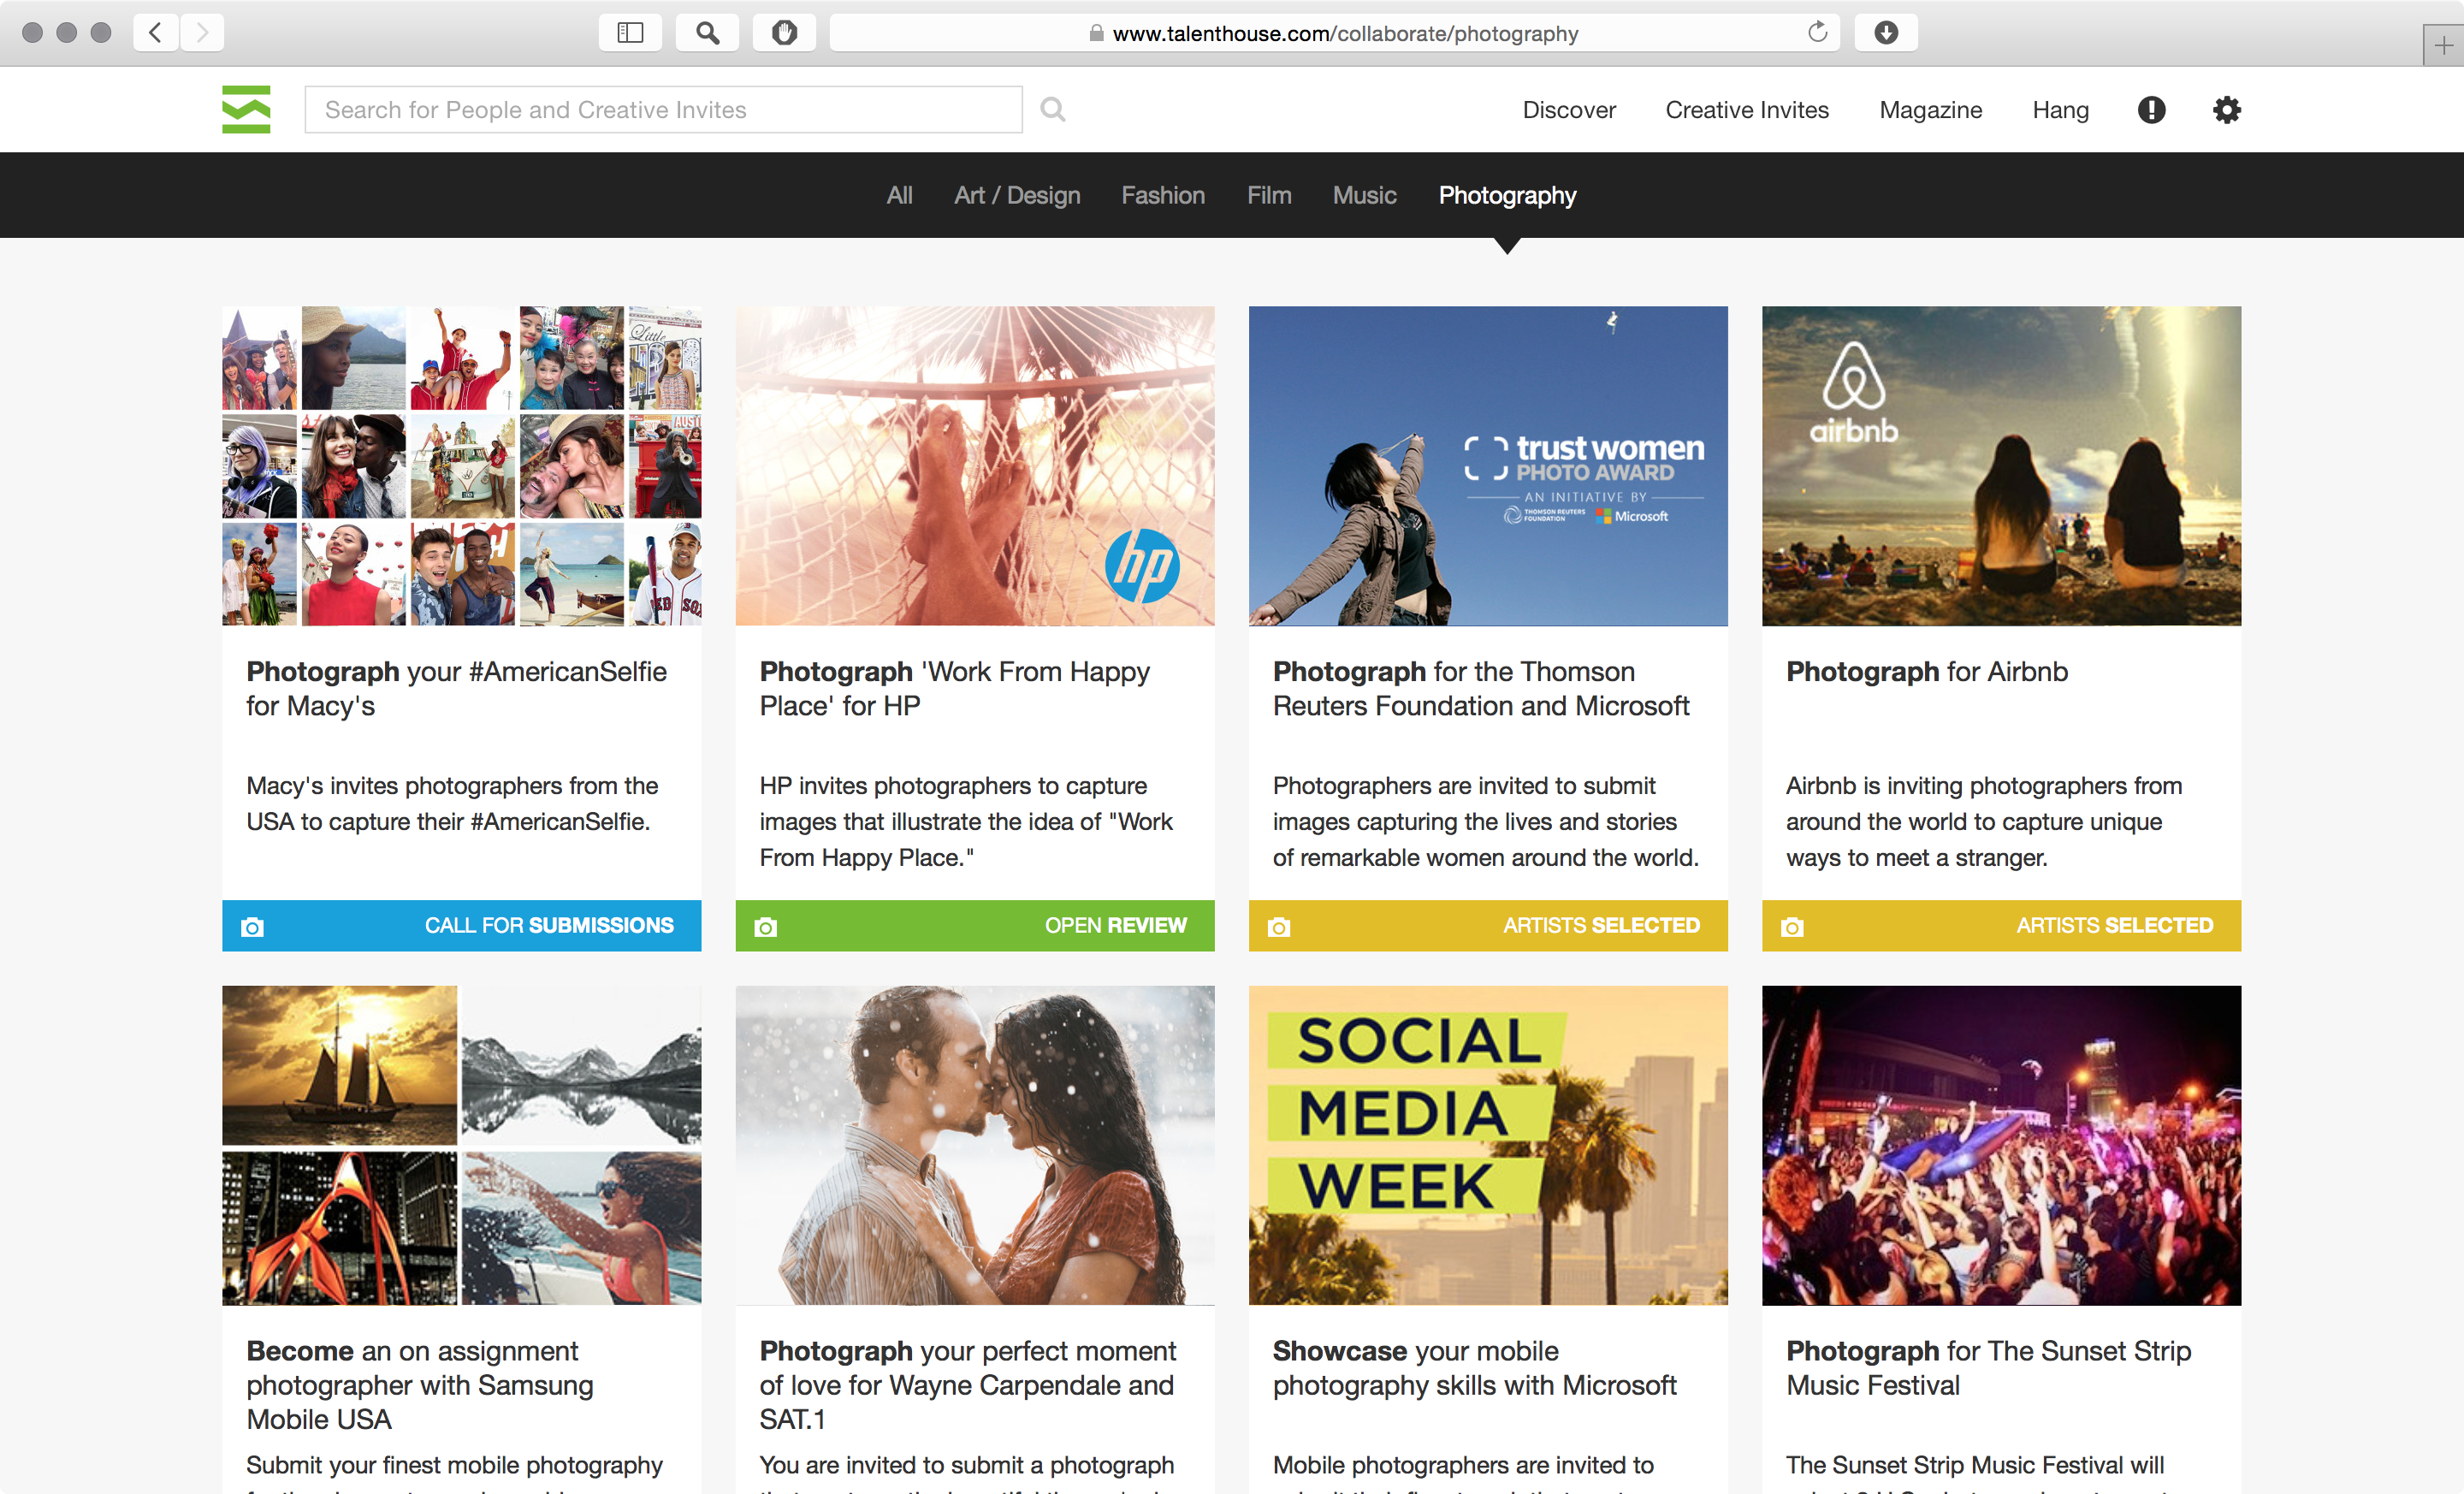Image resolution: width=2464 pixels, height=1494 pixels.
Task: Click the Samsung four-photo collage thumbnail
Action: (x=461, y=1145)
